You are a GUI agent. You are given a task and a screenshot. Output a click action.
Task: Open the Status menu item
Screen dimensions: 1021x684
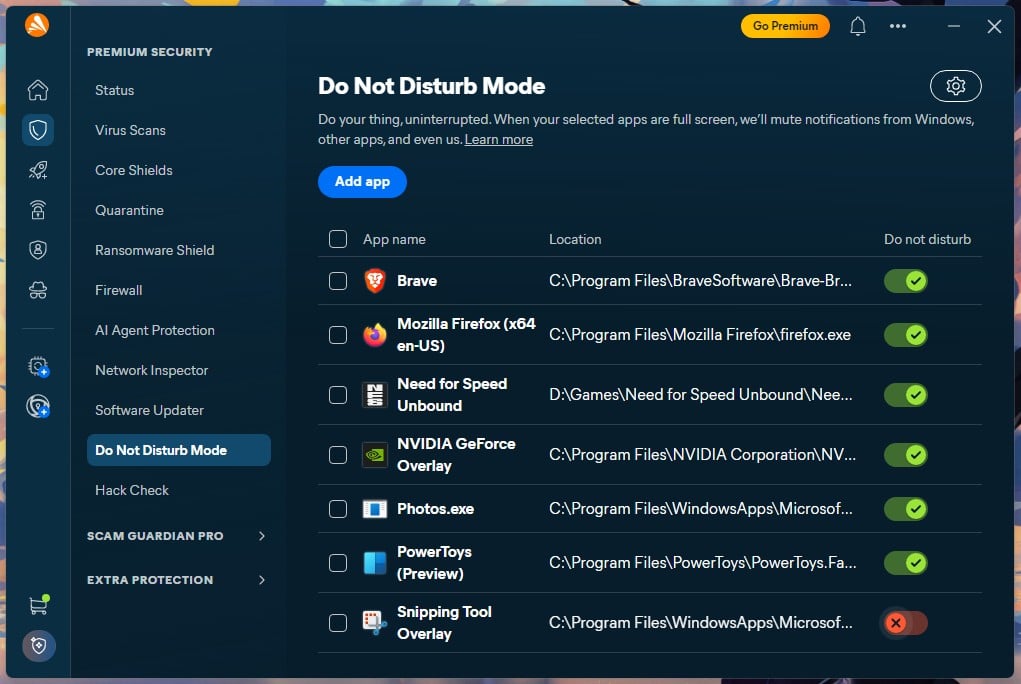(115, 91)
